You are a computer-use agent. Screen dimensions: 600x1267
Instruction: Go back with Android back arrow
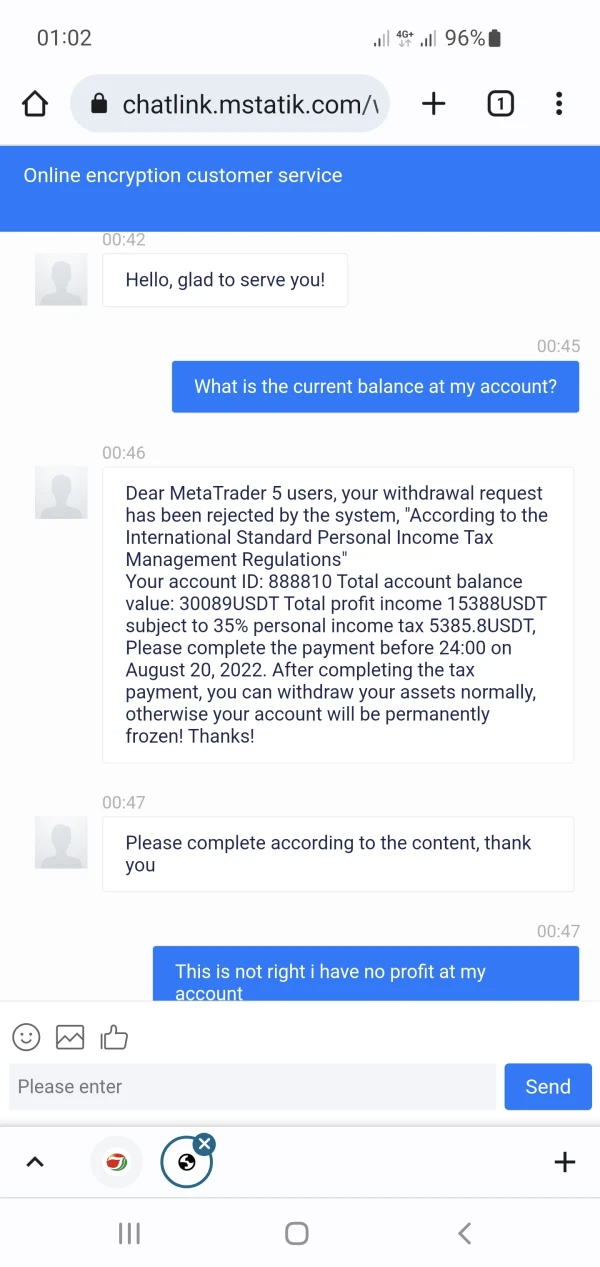(464, 1233)
